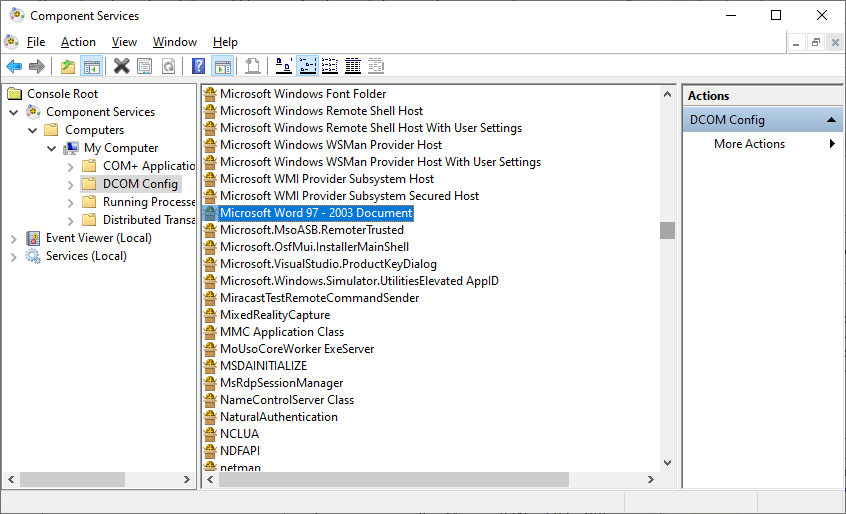846x514 pixels.
Task: Click the tree pane scroll right arrow
Action: tap(187, 479)
